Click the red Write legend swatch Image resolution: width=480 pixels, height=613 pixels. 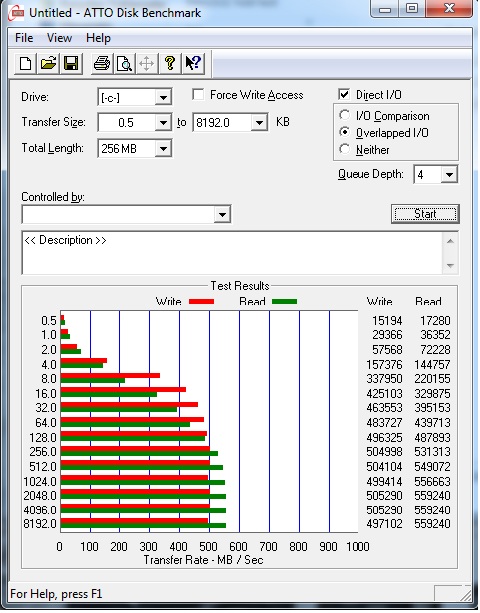click(201, 301)
